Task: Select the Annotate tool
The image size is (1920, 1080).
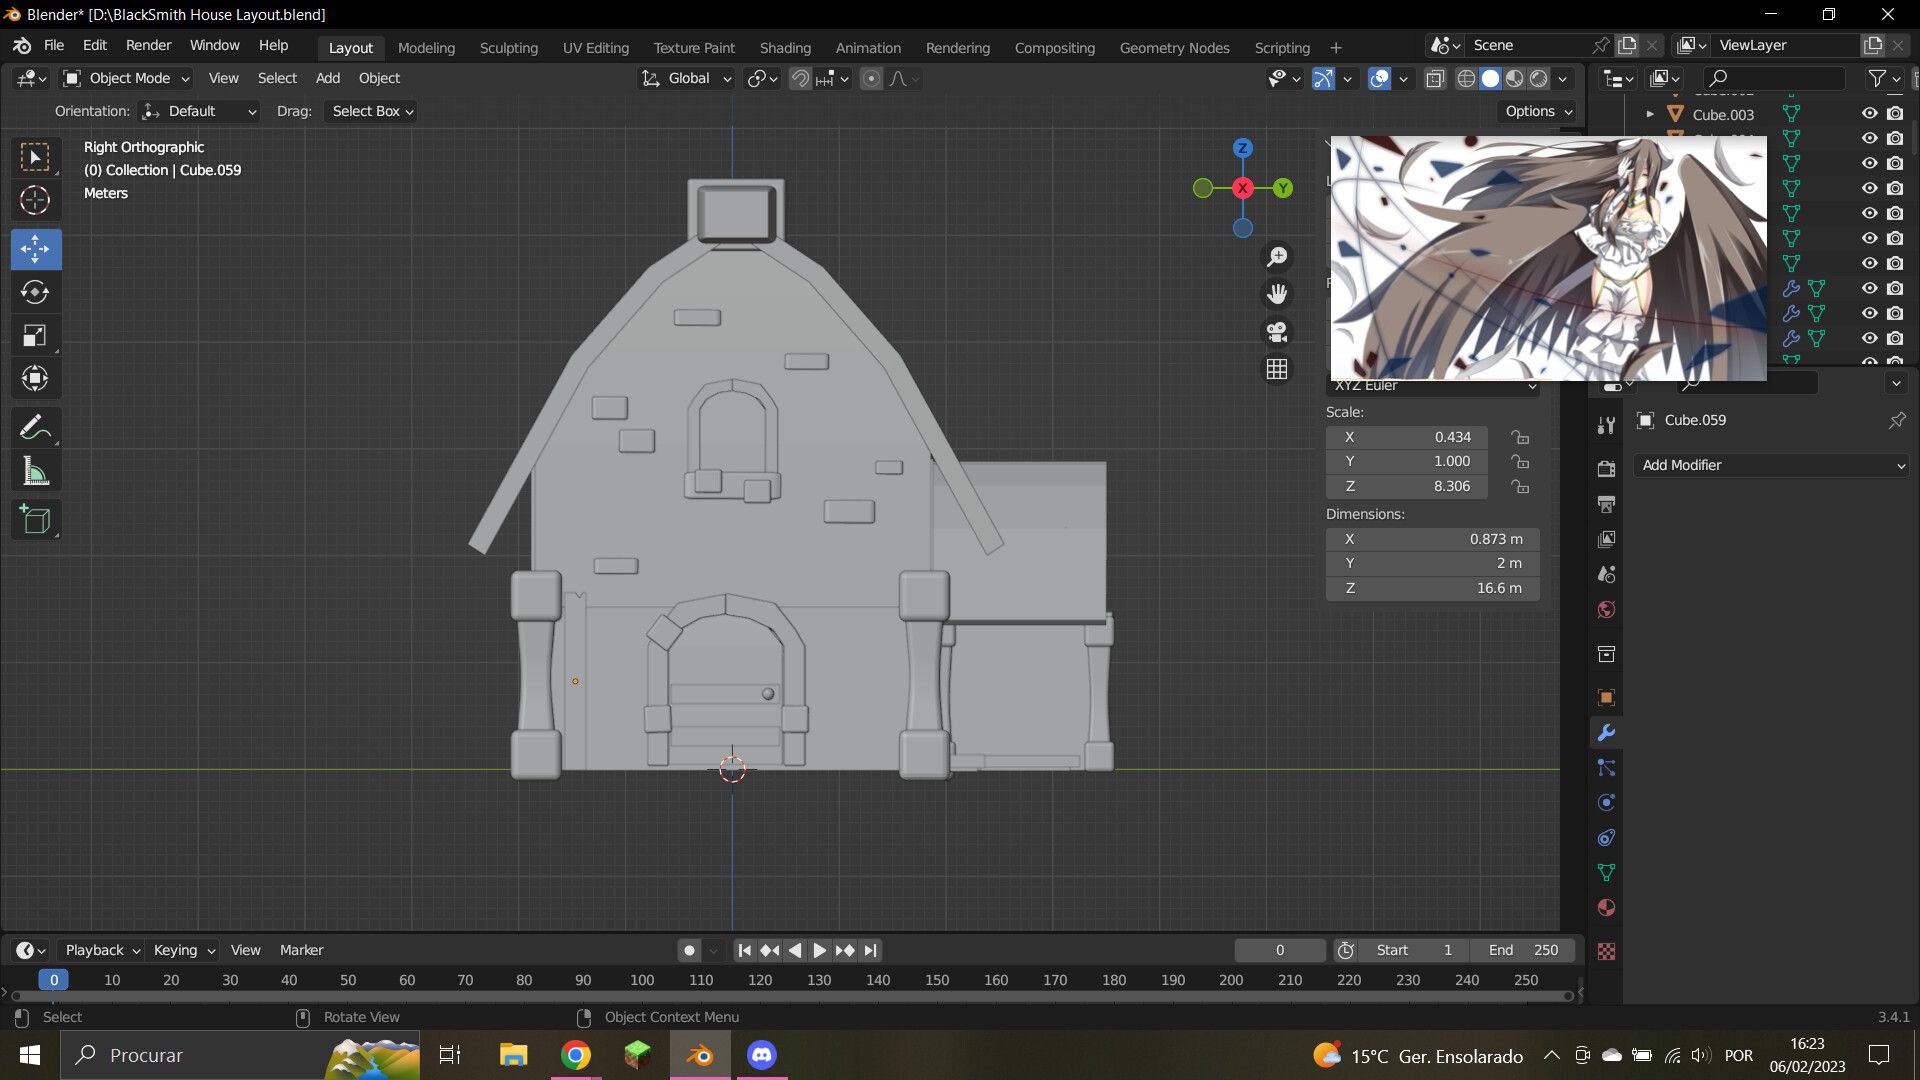Action: click(35, 427)
